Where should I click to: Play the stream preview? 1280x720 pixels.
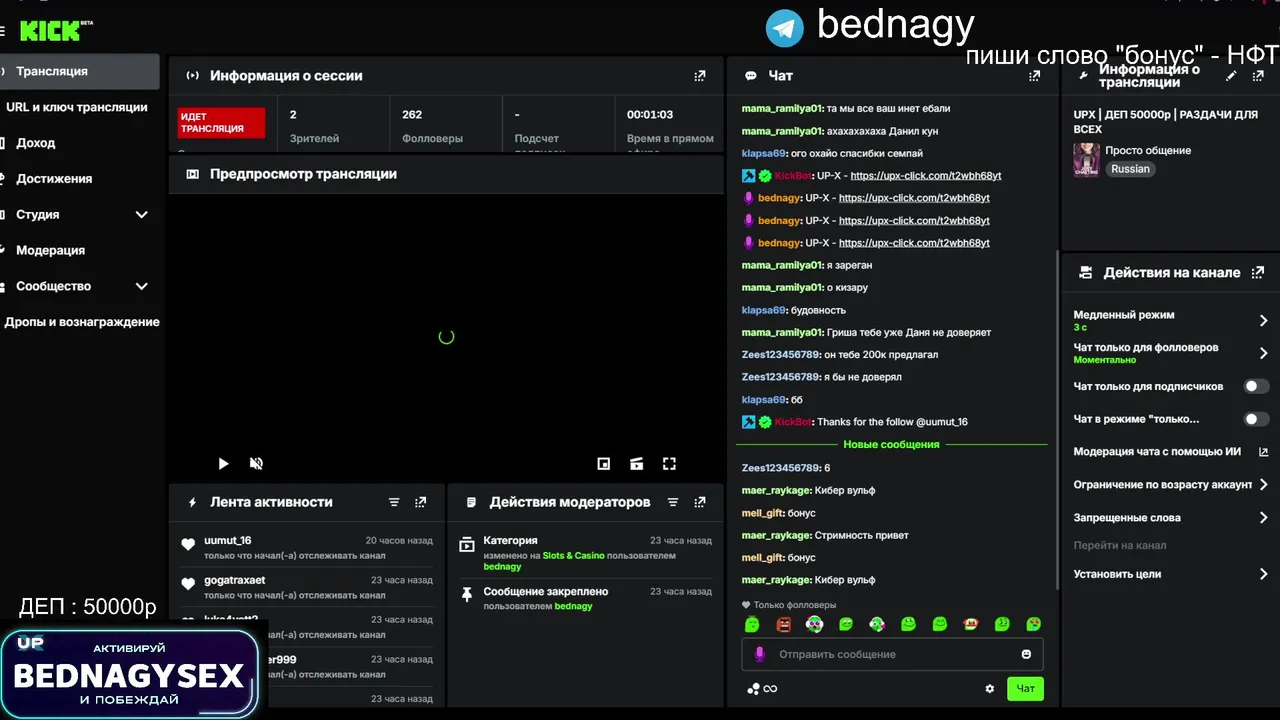223,464
